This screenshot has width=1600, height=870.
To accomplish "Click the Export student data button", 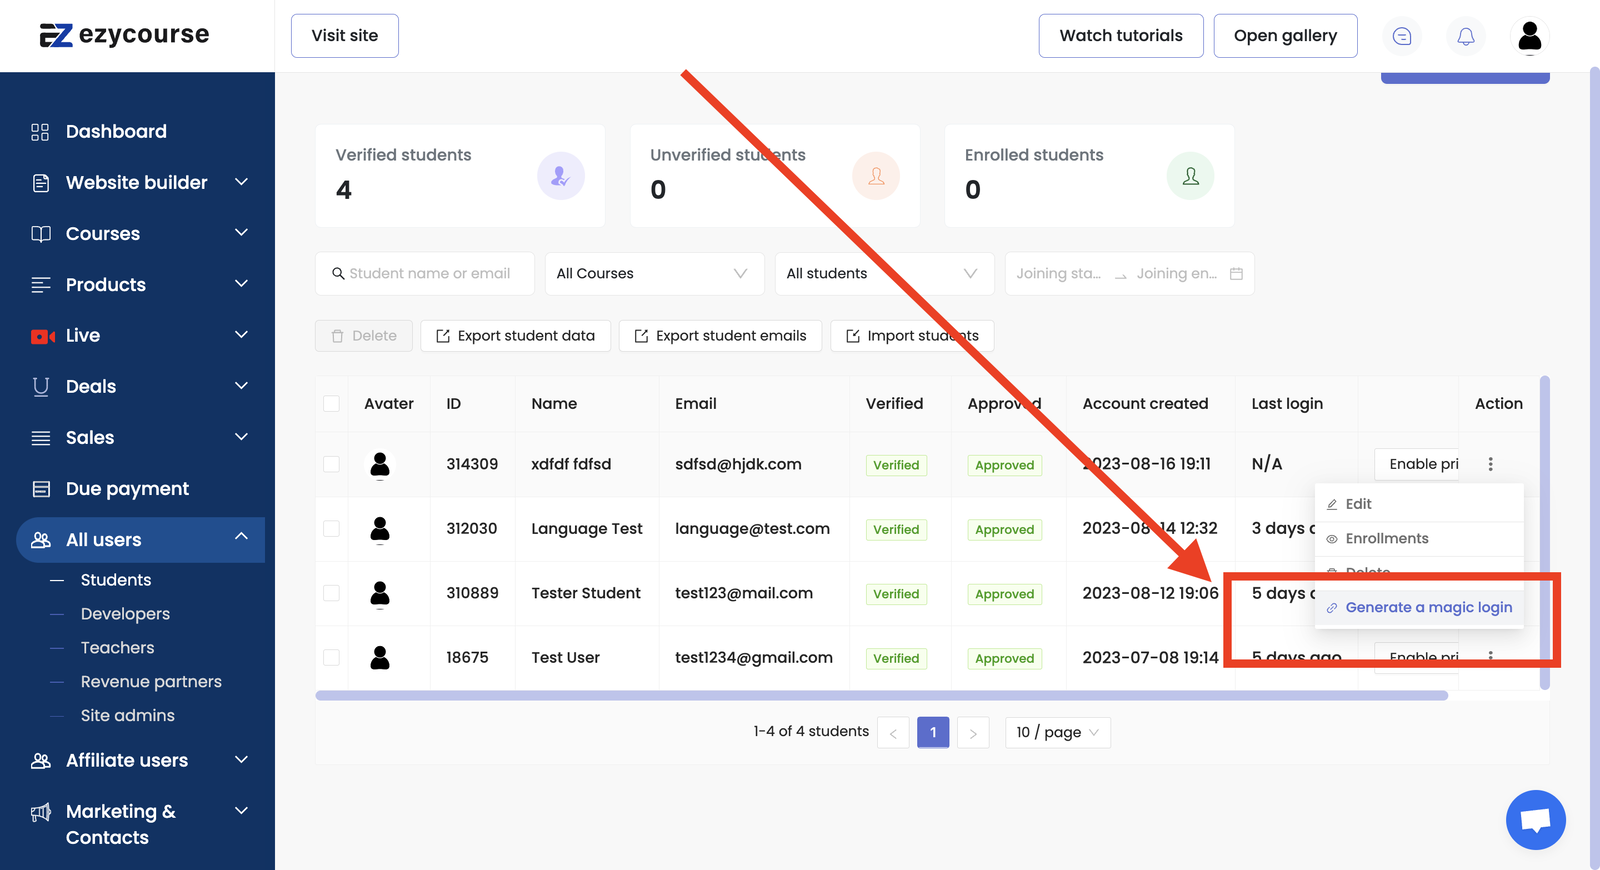I will (x=515, y=336).
